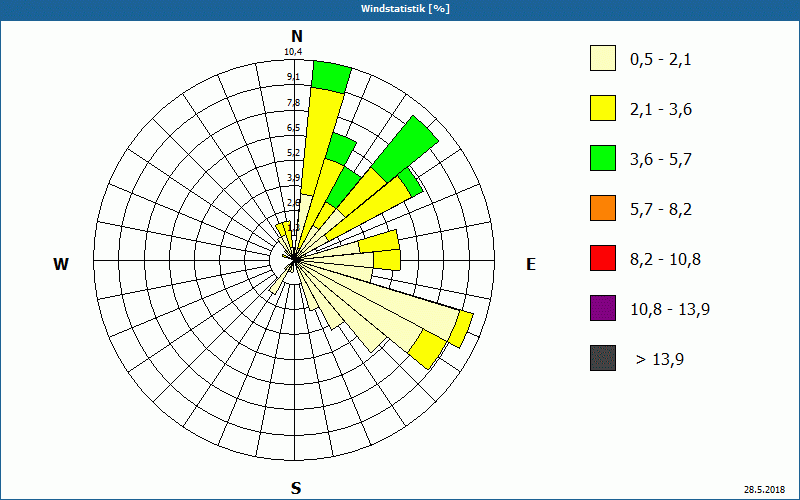The image size is (800, 500).
Task: Click the outermost green segment of the northernmost bar
Action: (x=331, y=77)
